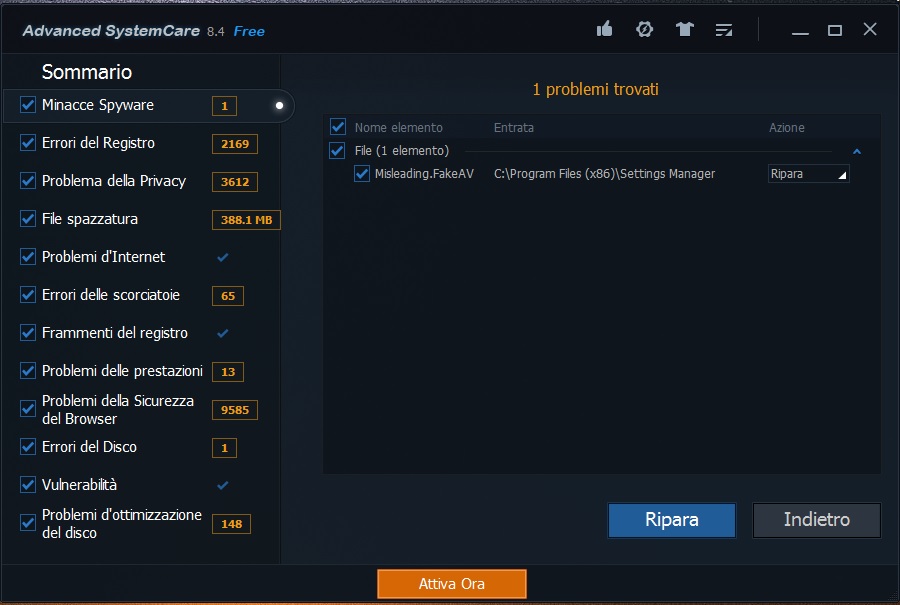Select the Problemi d'Internet category
This screenshot has height=605, width=900.
[103, 257]
